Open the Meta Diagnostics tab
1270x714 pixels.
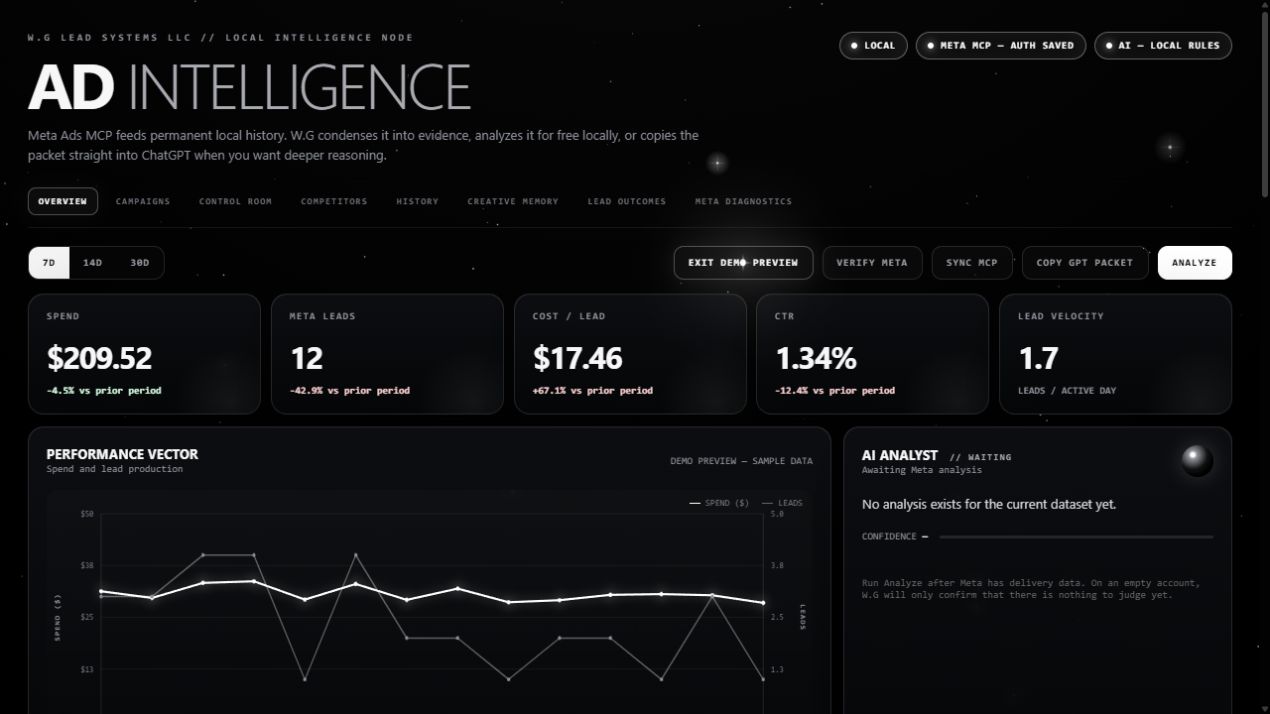pos(743,201)
